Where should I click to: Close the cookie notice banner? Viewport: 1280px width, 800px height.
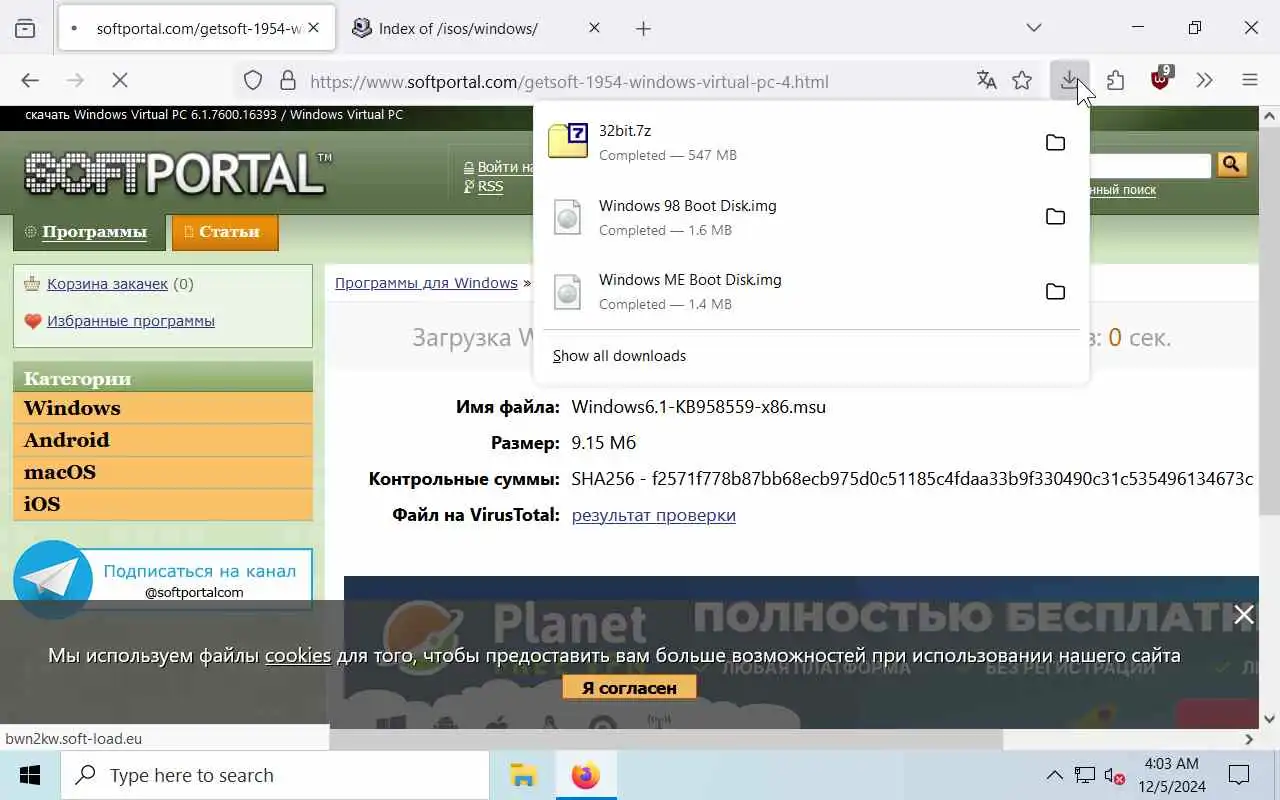point(1243,615)
